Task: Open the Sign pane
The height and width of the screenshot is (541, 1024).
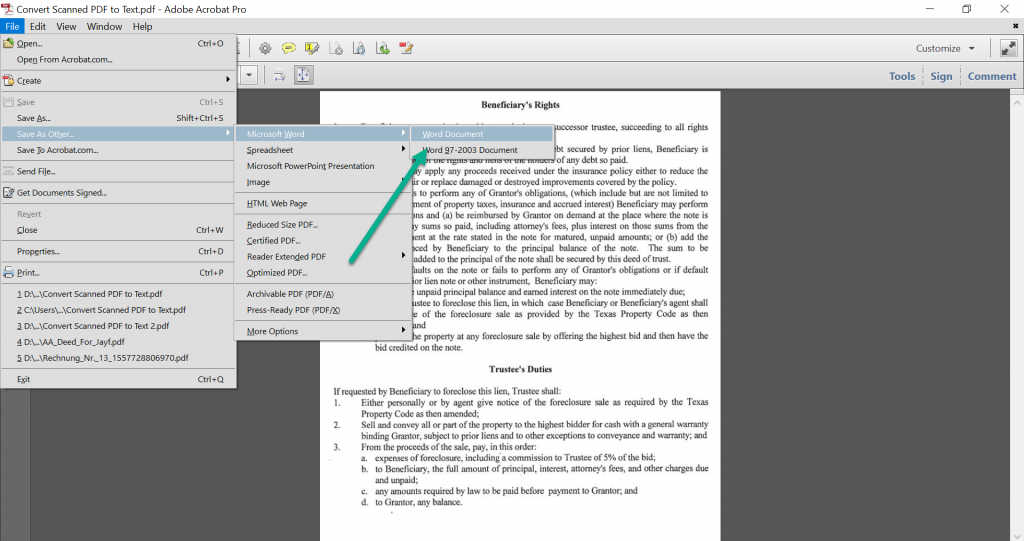Action: (x=941, y=76)
